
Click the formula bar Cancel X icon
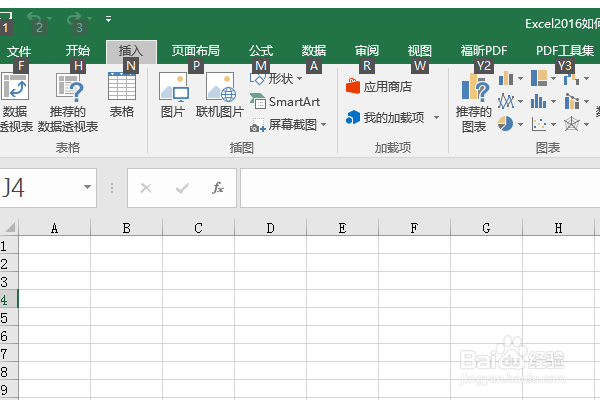click(146, 188)
